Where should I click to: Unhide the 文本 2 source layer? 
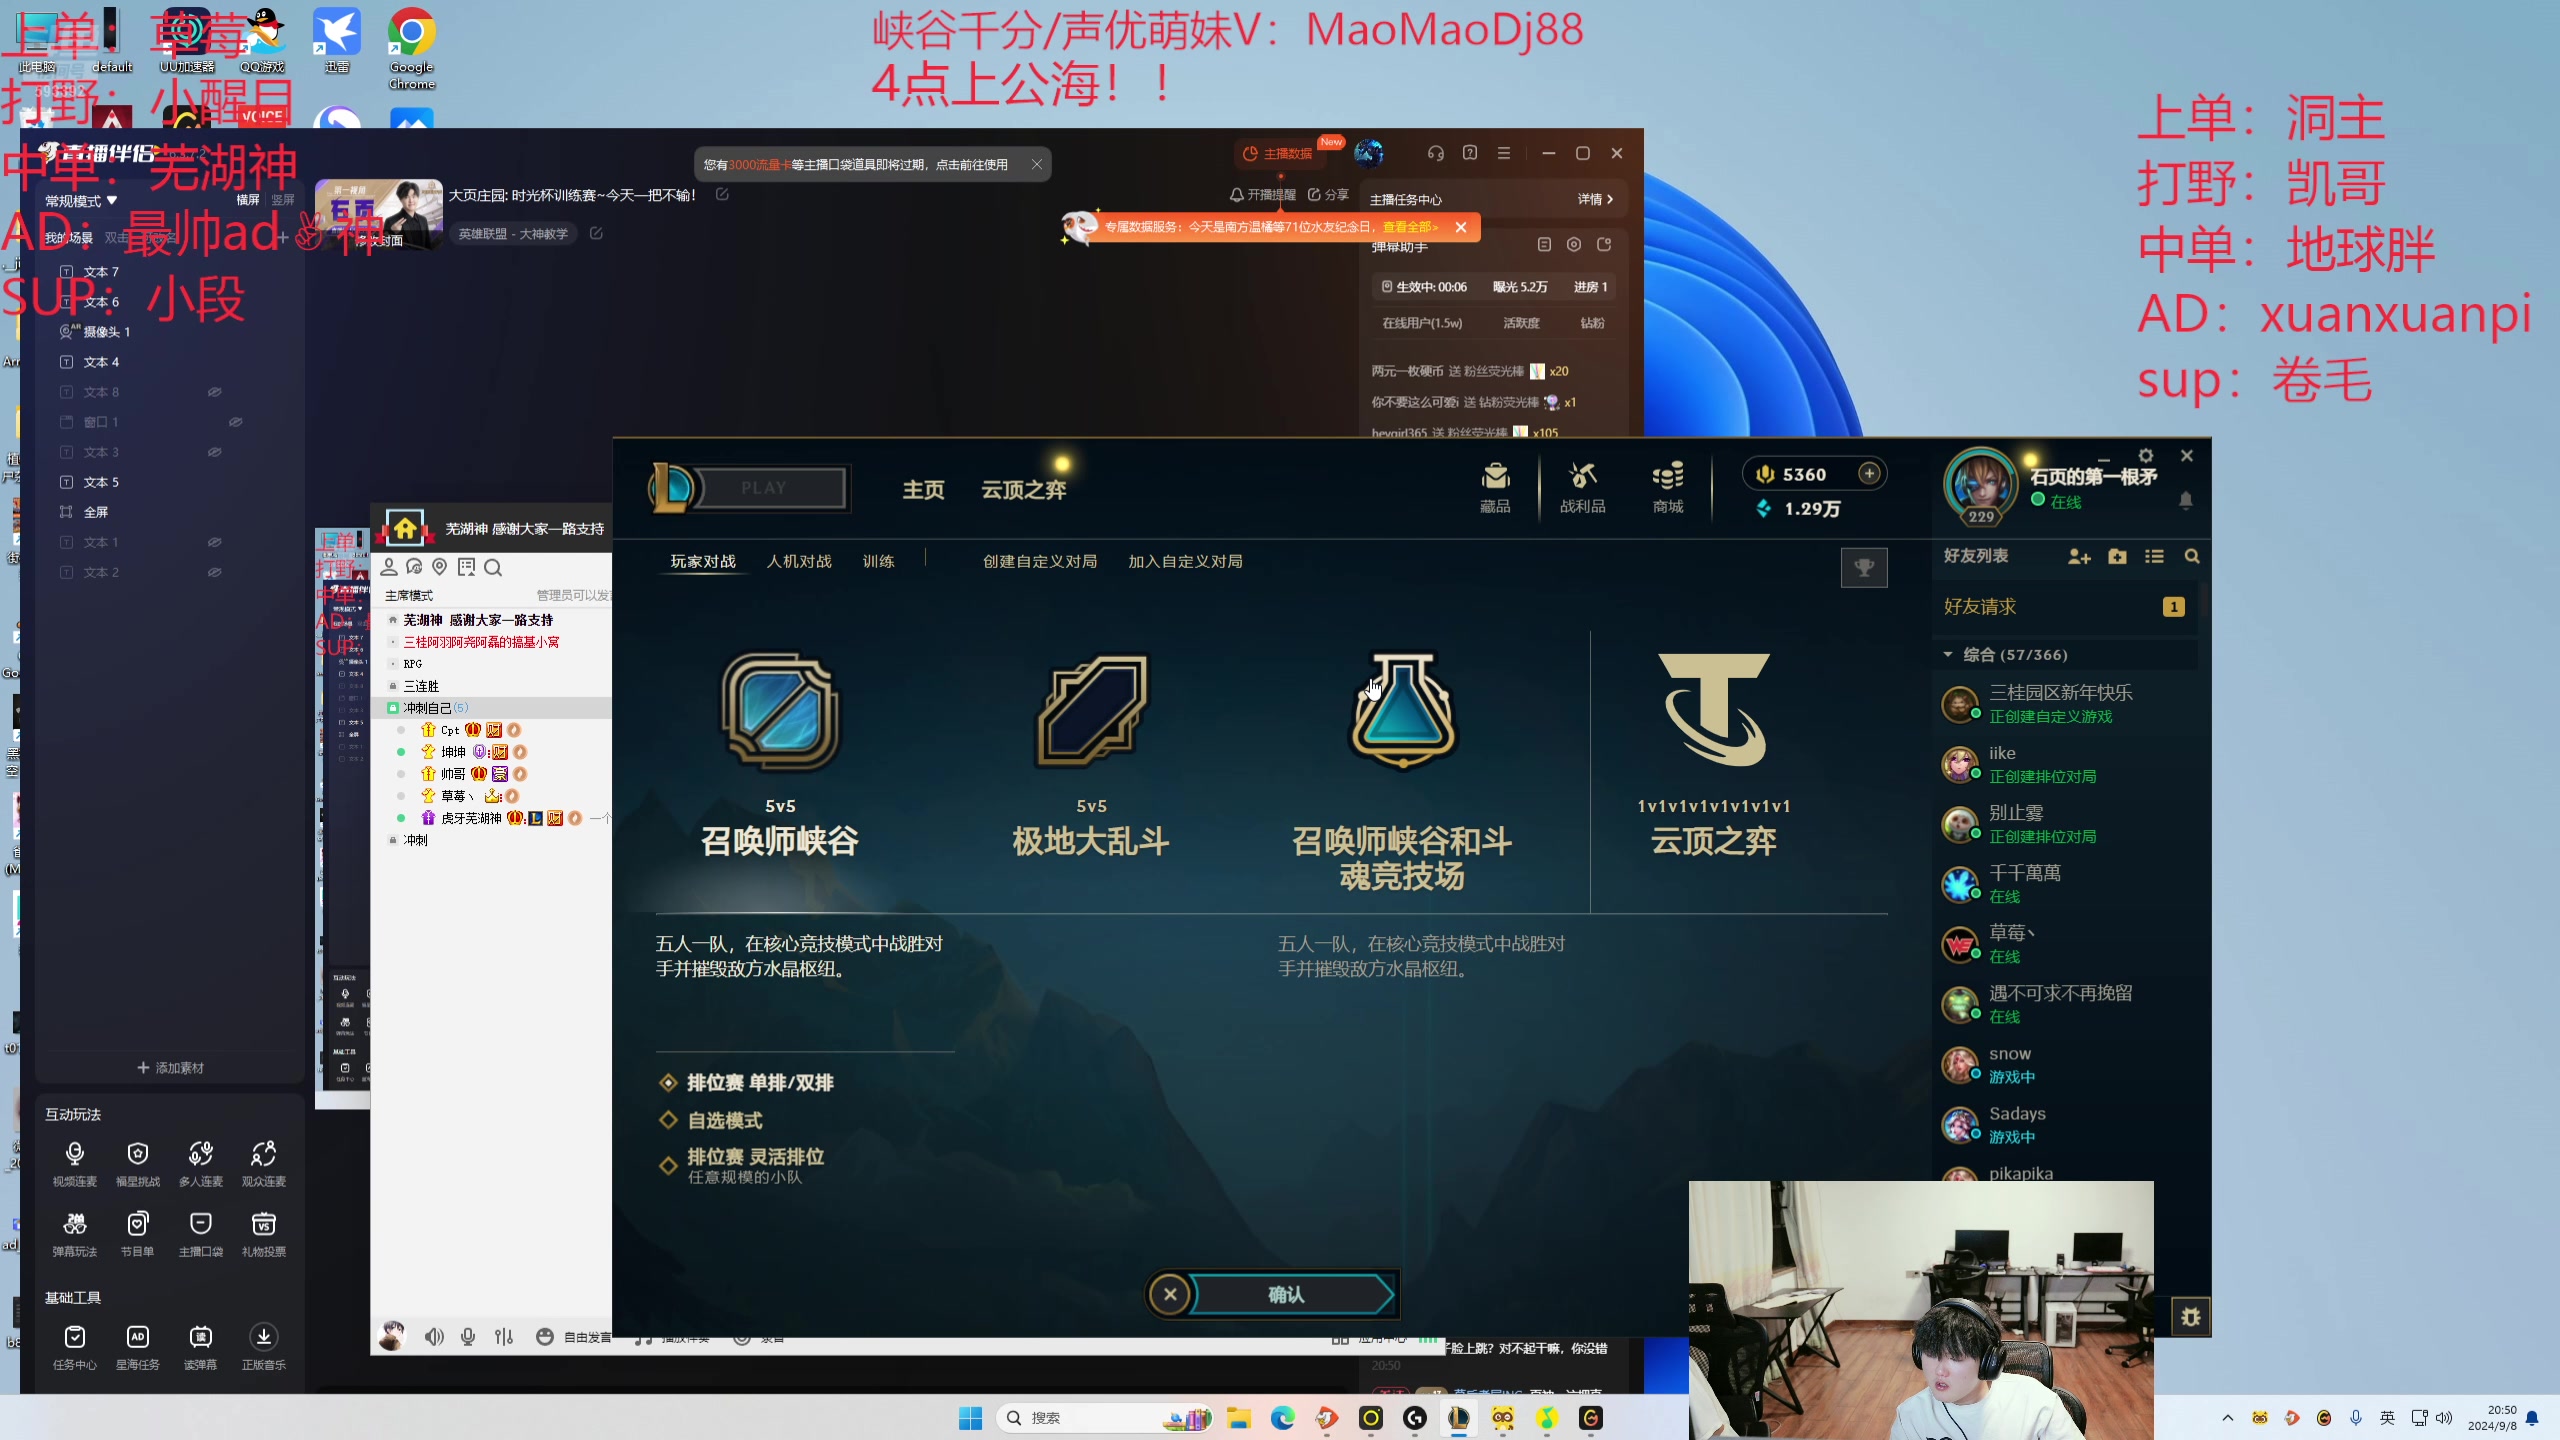pyautogui.click(x=215, y=571)
